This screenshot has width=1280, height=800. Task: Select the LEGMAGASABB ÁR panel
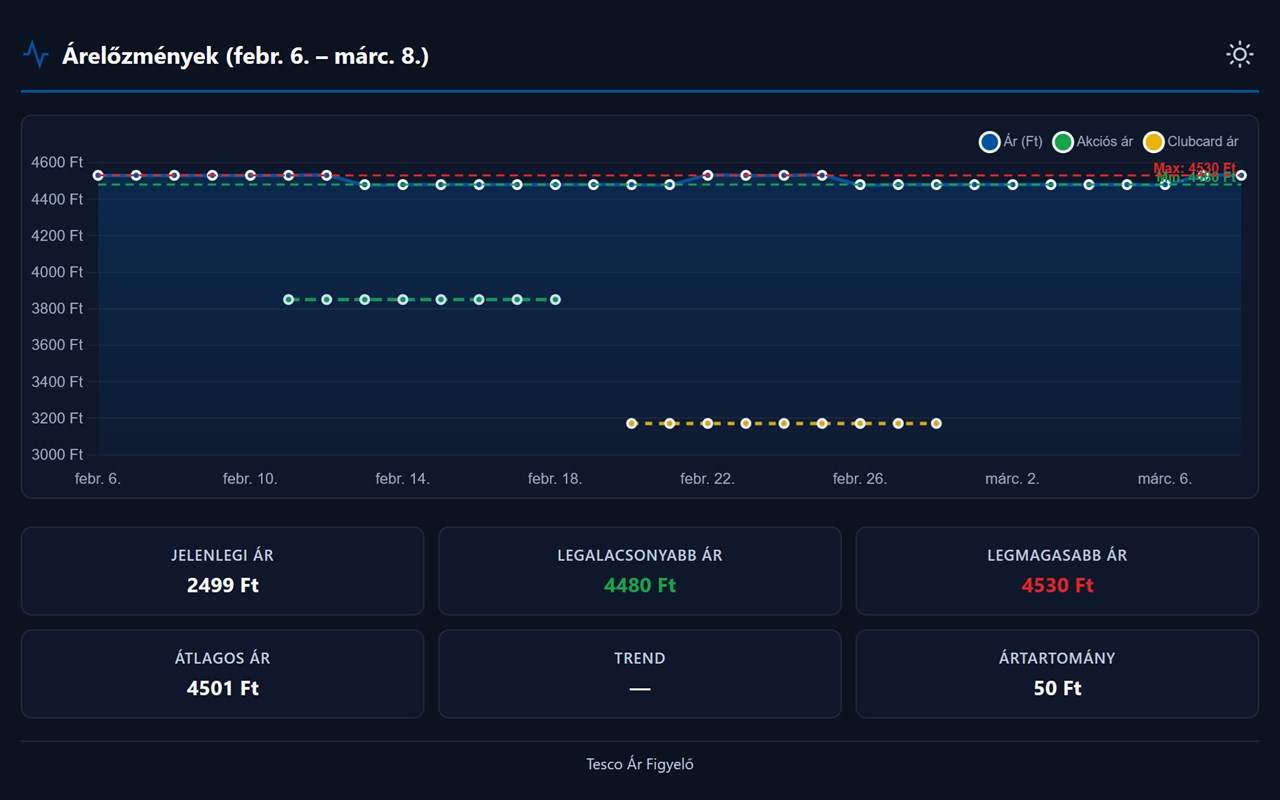pos(1057,571)
